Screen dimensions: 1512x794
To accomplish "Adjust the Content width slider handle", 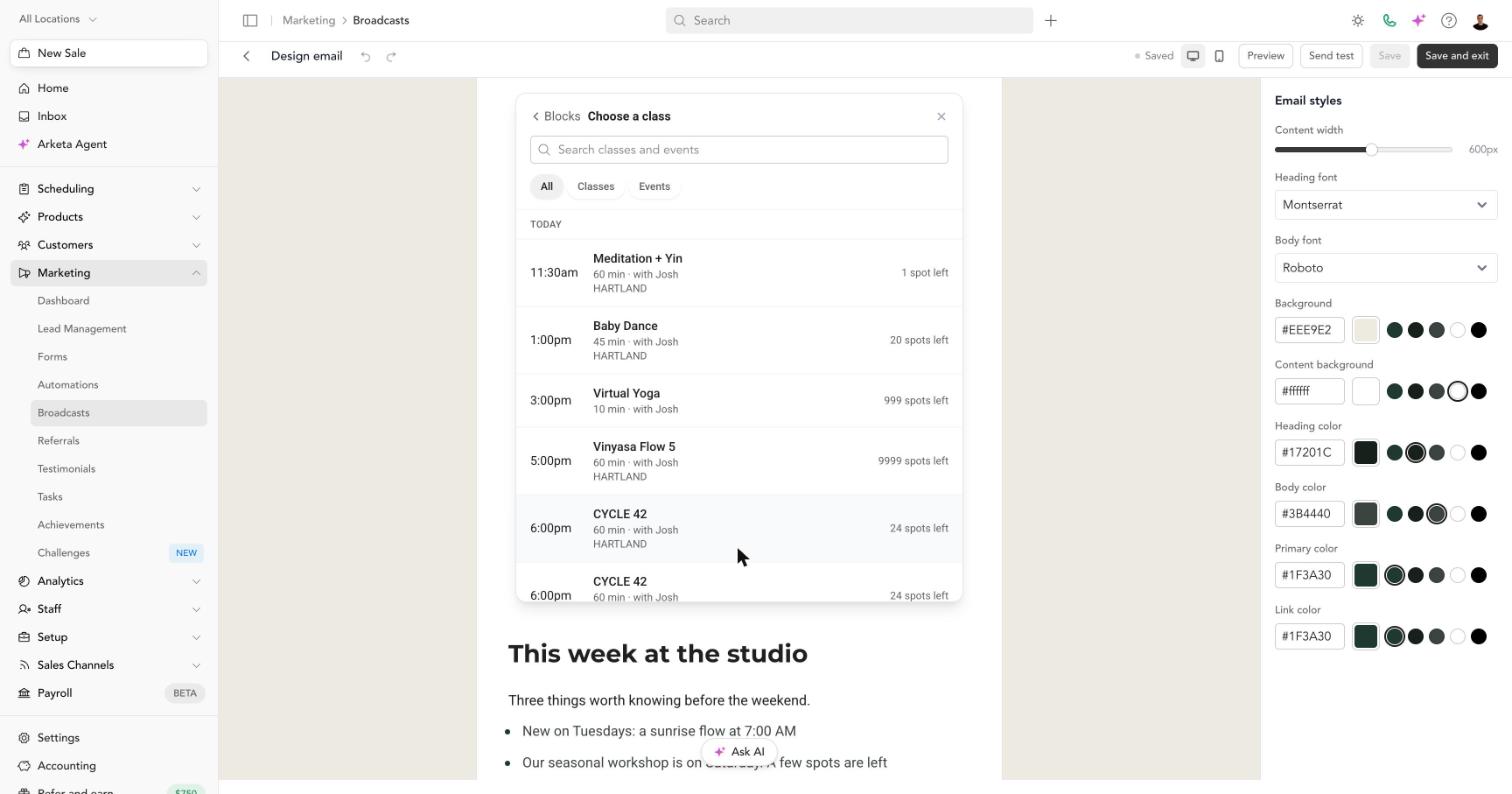I will coord(1372,150).
